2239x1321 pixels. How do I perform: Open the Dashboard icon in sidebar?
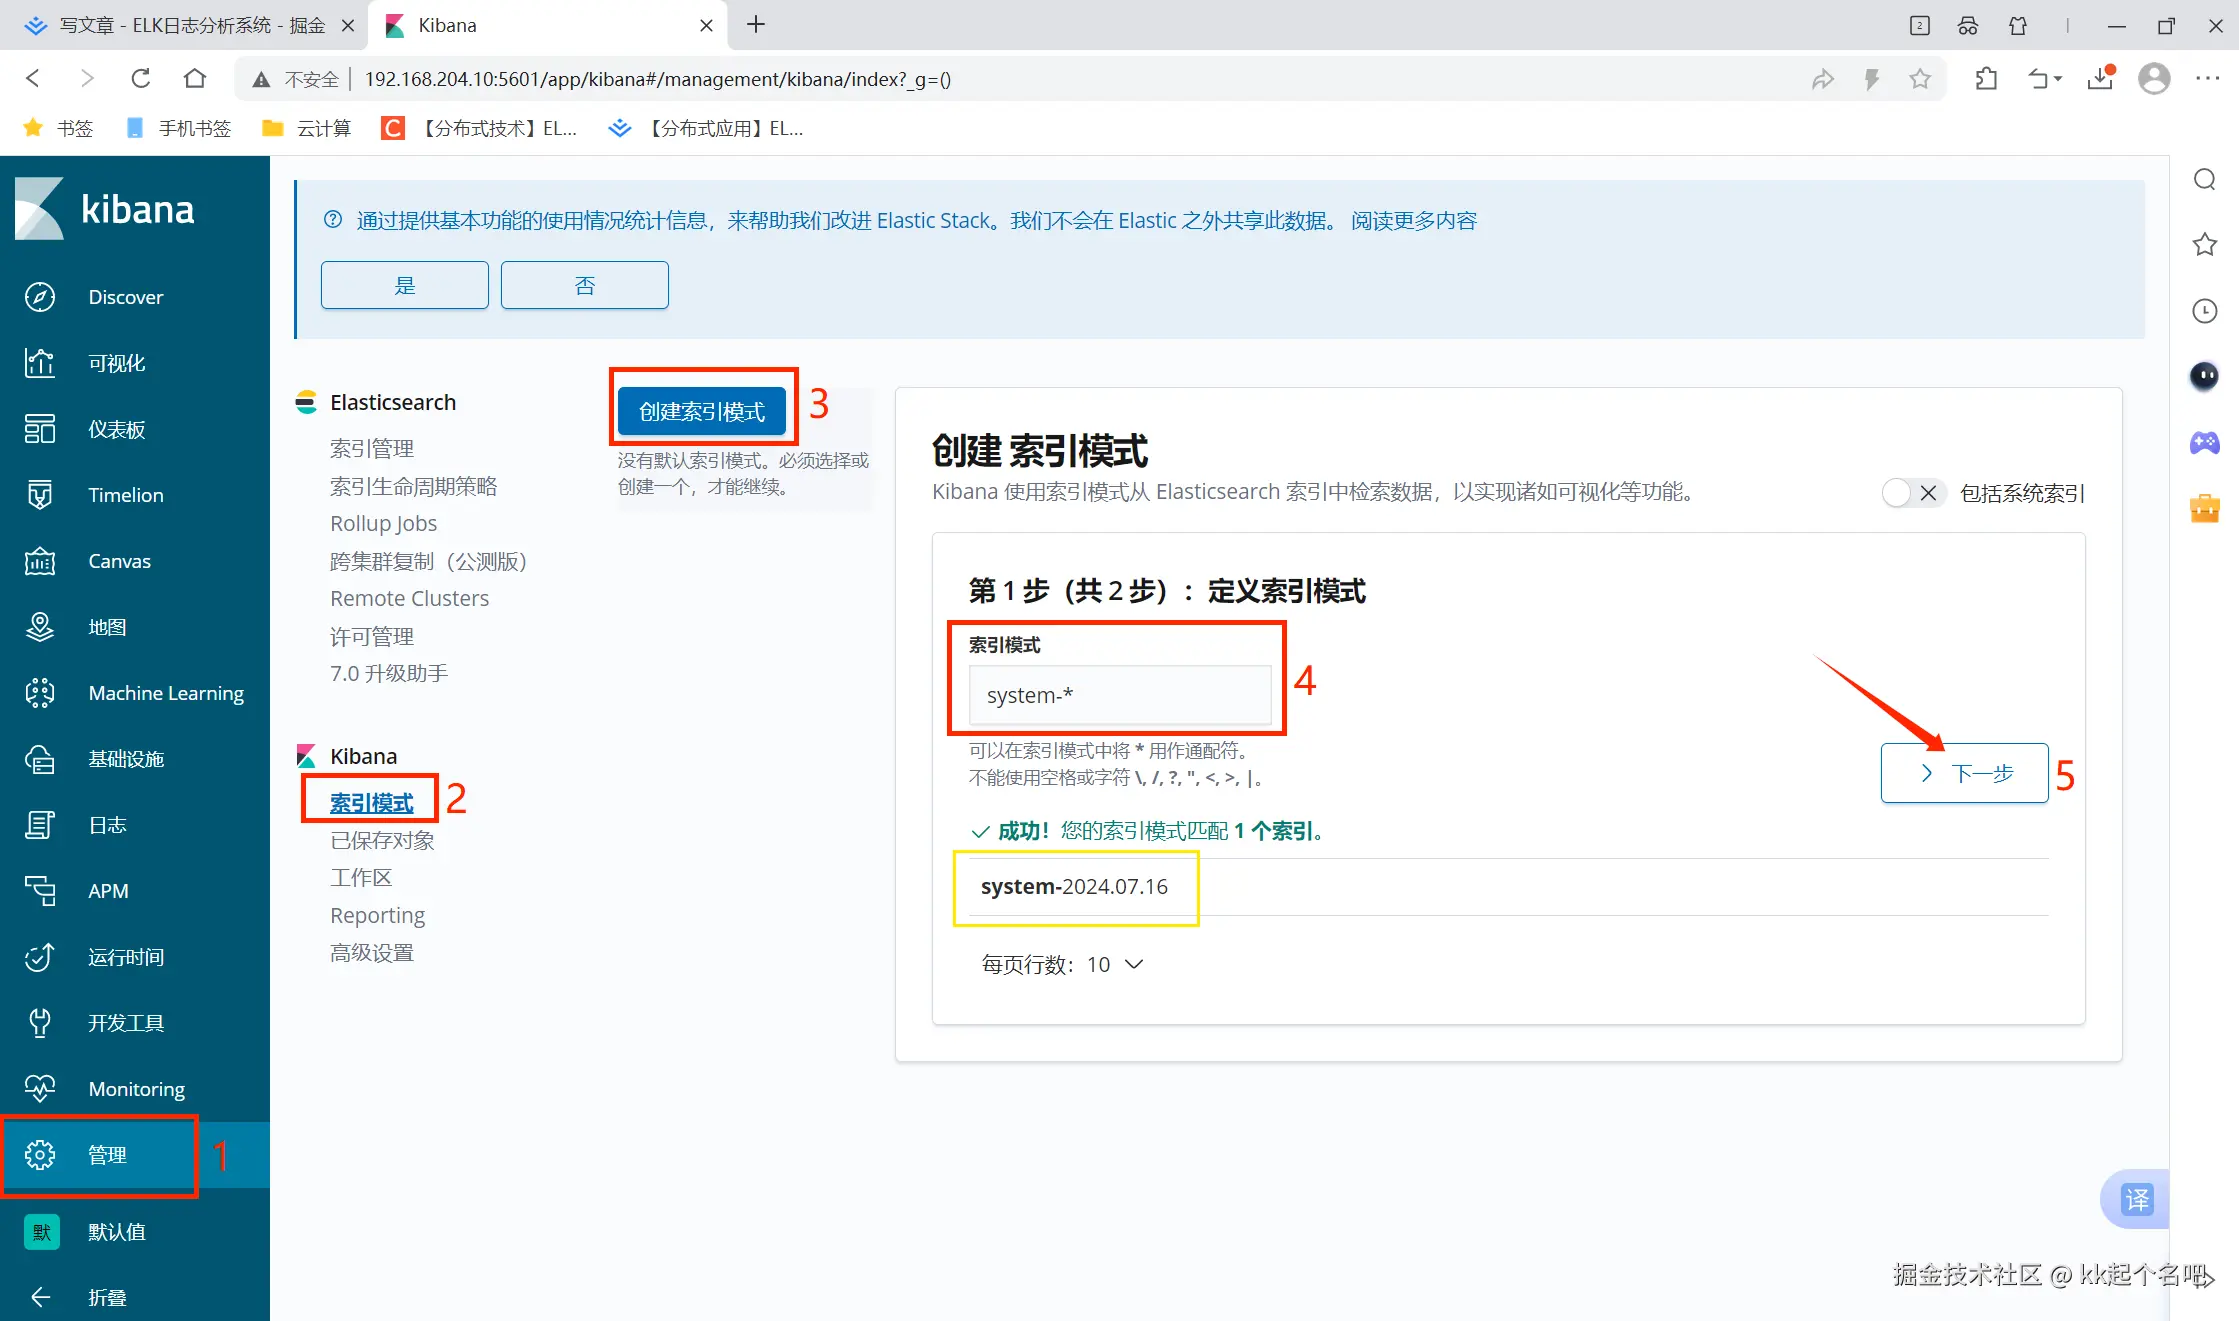pyautogui.click(x=40, y=429)
